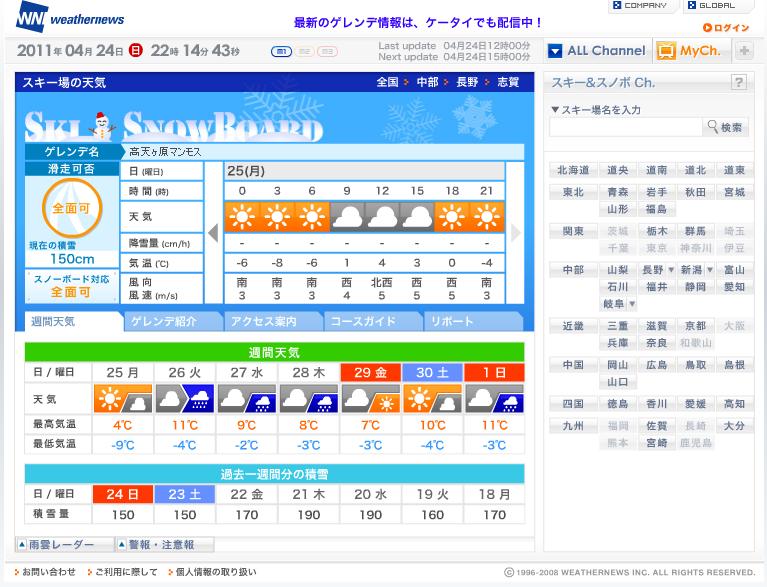Click the top banner about ゲレンデ情報

[x=418, y=23]
